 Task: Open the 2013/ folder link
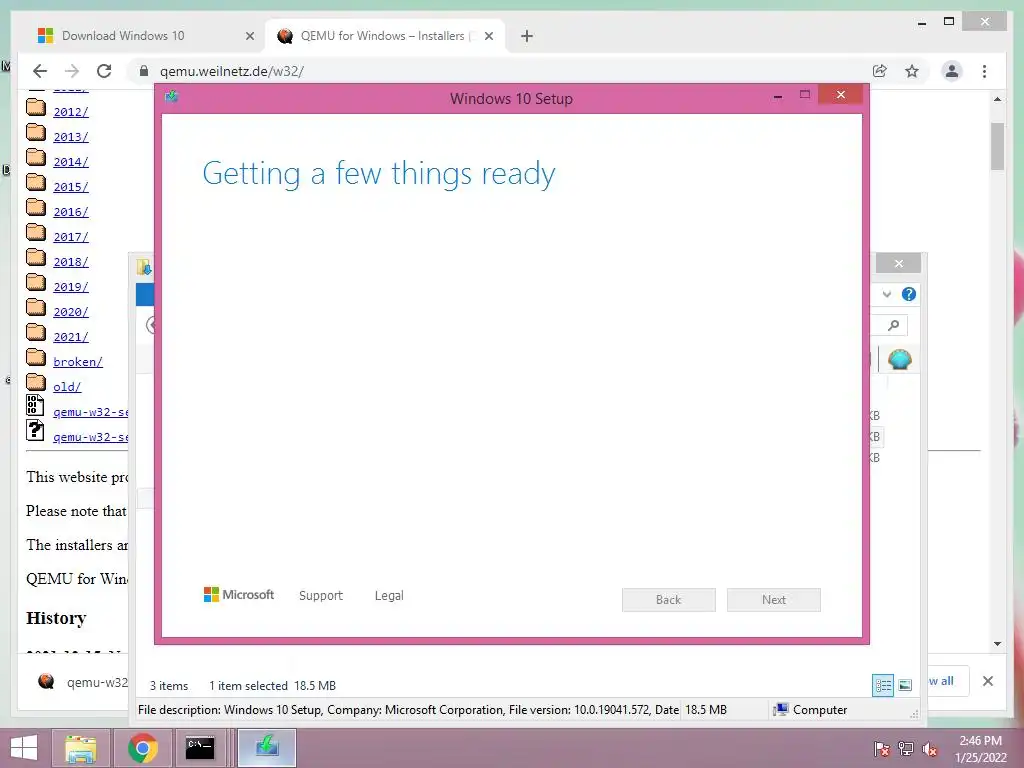click(x=71, y=136)
